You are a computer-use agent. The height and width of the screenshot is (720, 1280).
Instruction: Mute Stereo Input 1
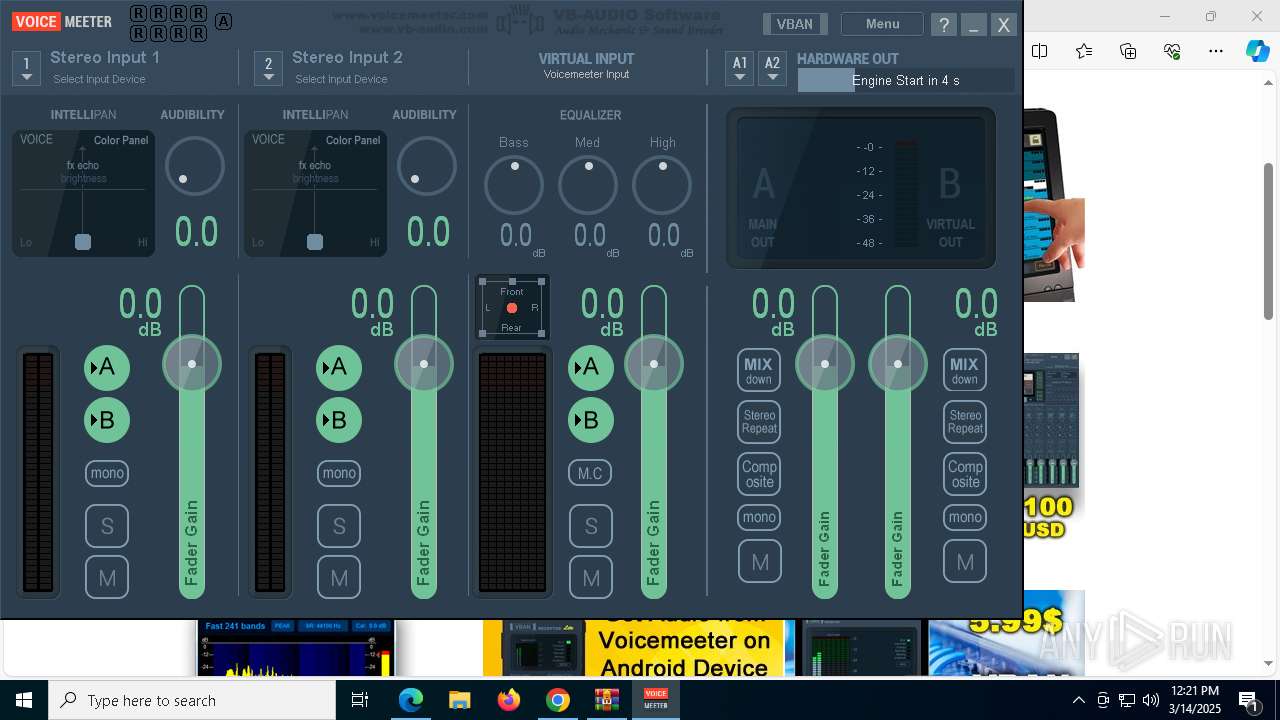point(107,578)
